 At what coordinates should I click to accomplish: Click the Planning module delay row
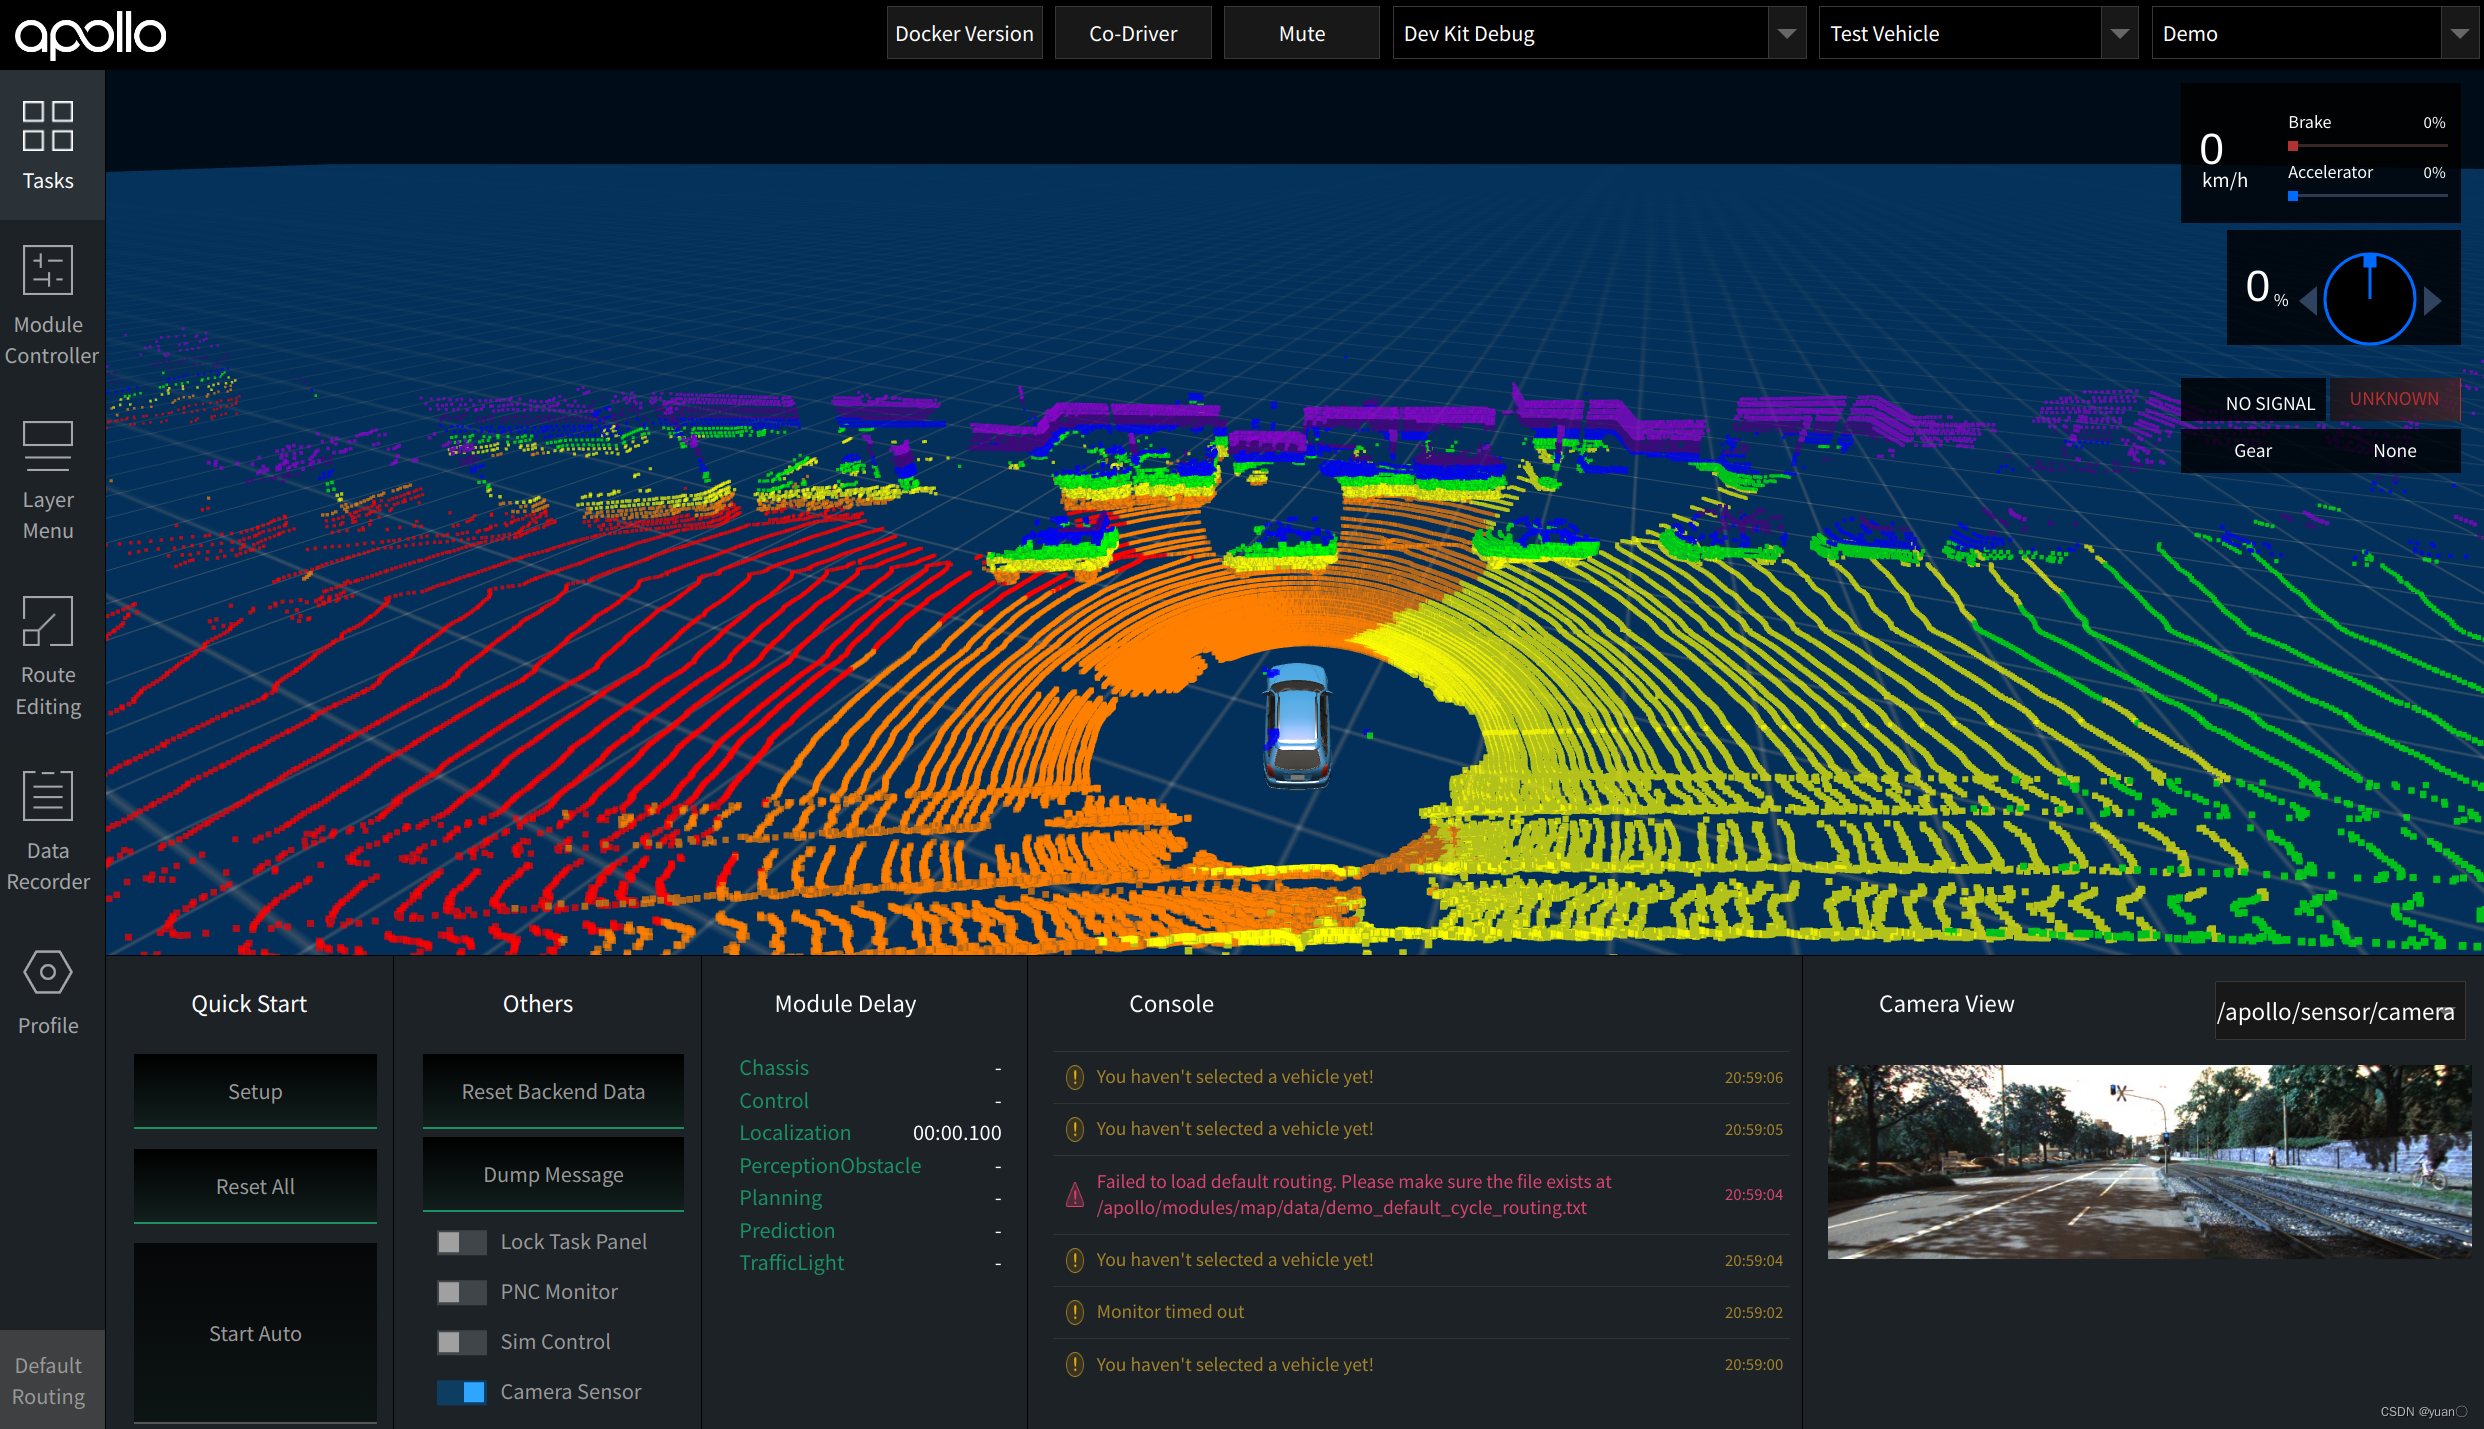tap(870, 1198)
